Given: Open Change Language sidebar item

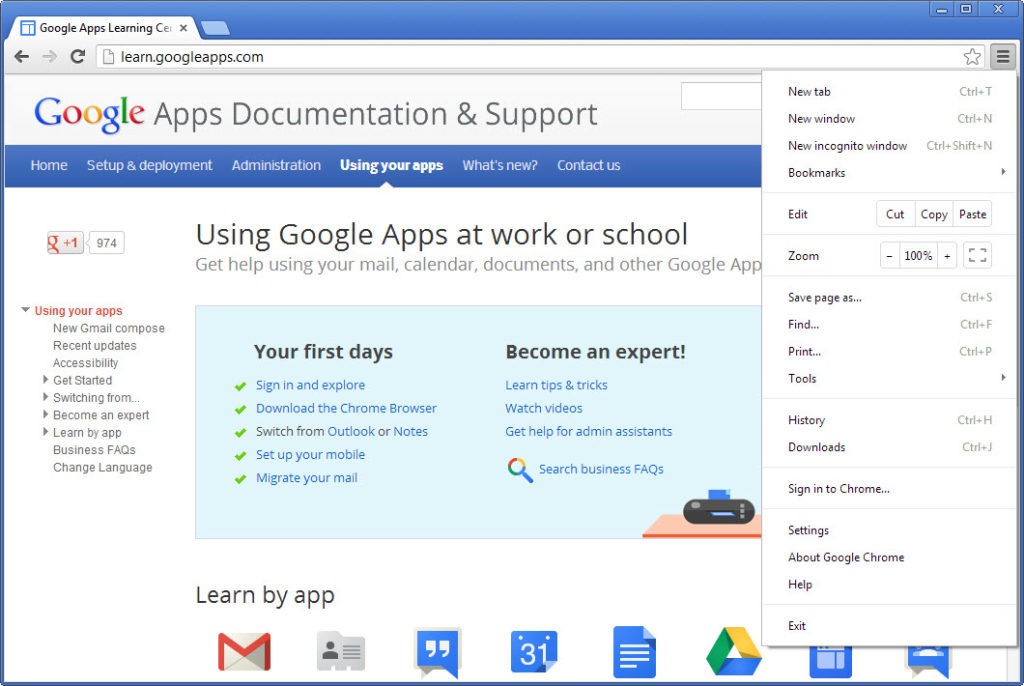Looking at the screenshot, I should (x=103, y=467).
